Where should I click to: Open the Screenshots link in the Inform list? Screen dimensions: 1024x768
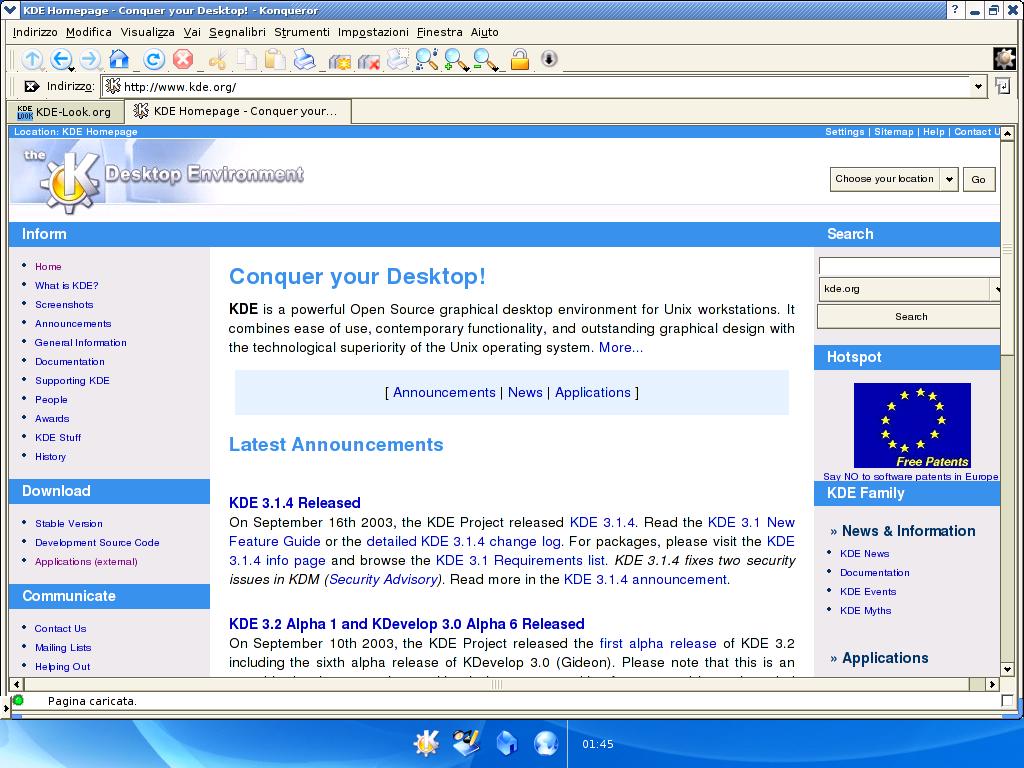coord(64,304)
